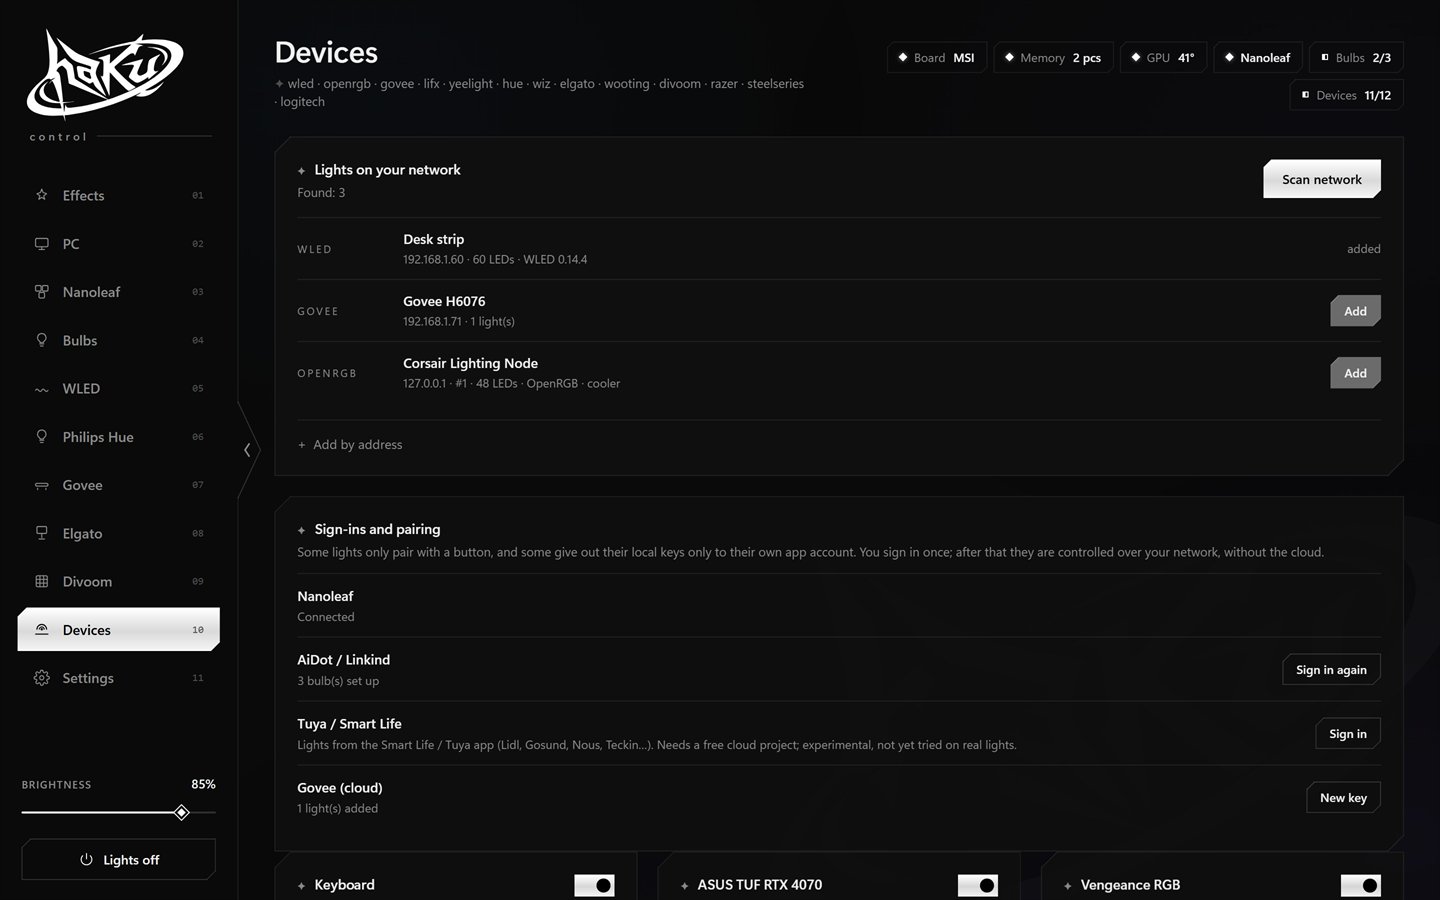Click the Philips Hue bulb icon

point(41,437)
